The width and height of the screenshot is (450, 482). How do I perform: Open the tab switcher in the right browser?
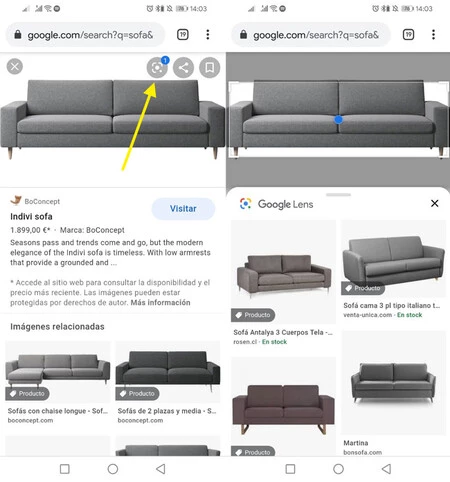[x=408, y=35]
